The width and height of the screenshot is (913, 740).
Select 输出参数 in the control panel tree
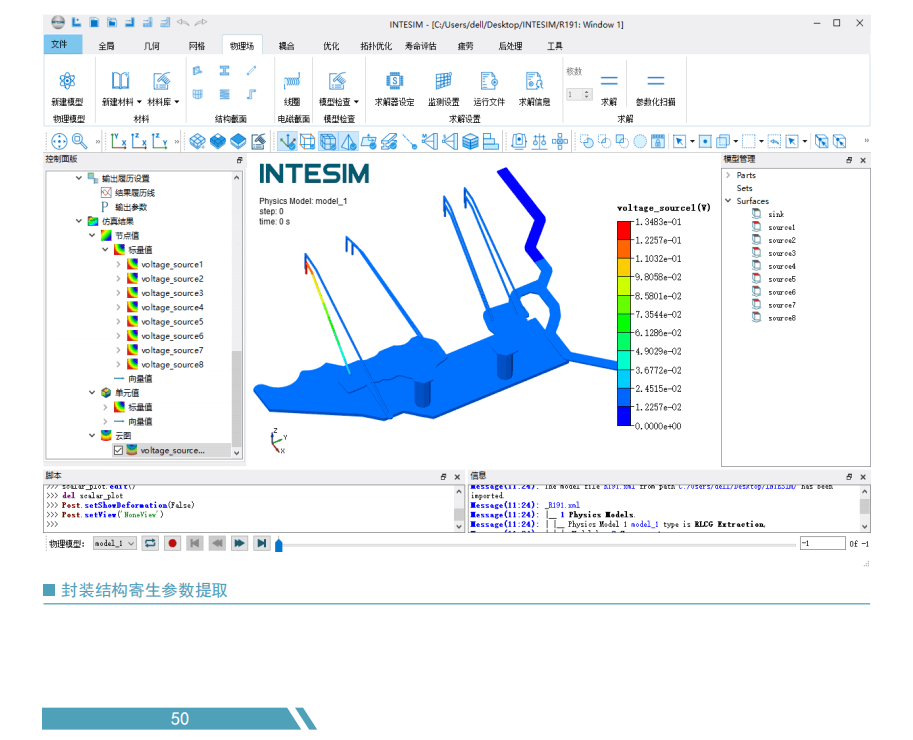(x=130, y=207)
